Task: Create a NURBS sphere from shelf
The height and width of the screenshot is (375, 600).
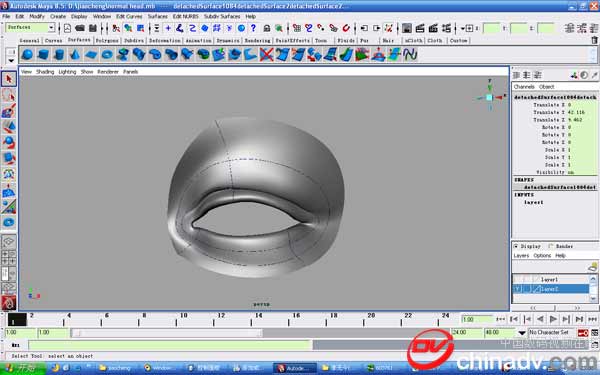Action: 27,54
